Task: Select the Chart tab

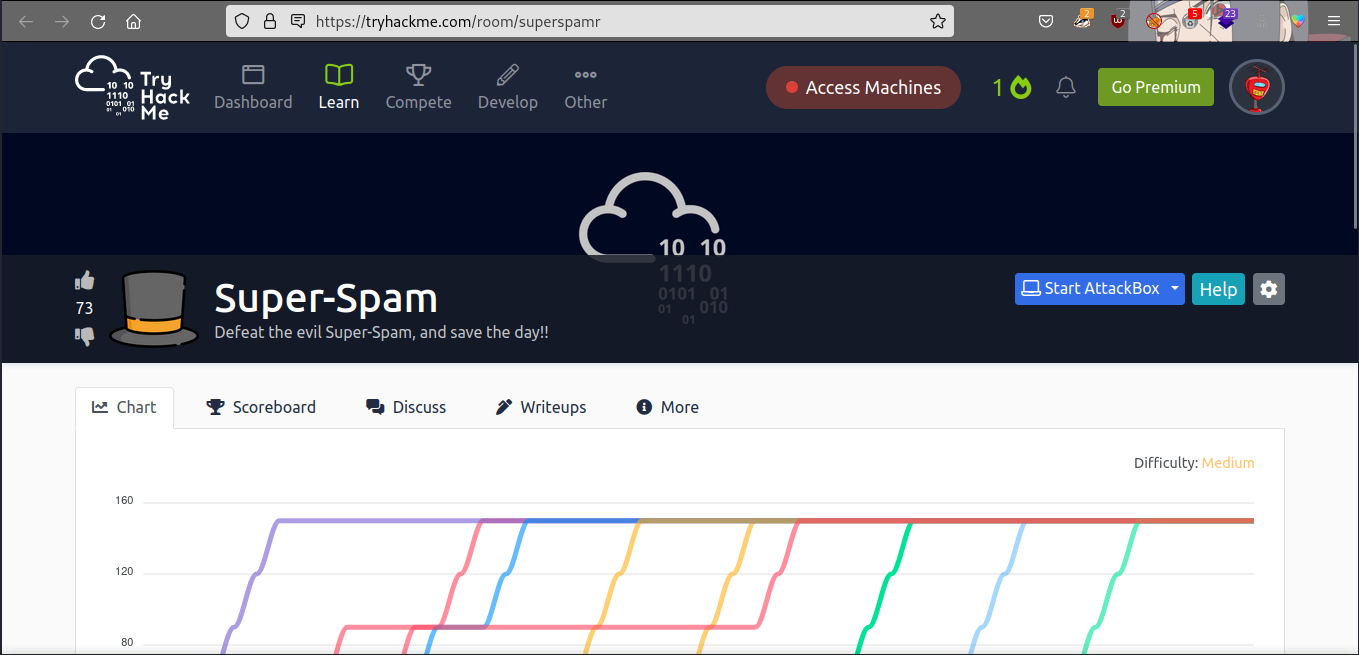Action: pos(125,407)
